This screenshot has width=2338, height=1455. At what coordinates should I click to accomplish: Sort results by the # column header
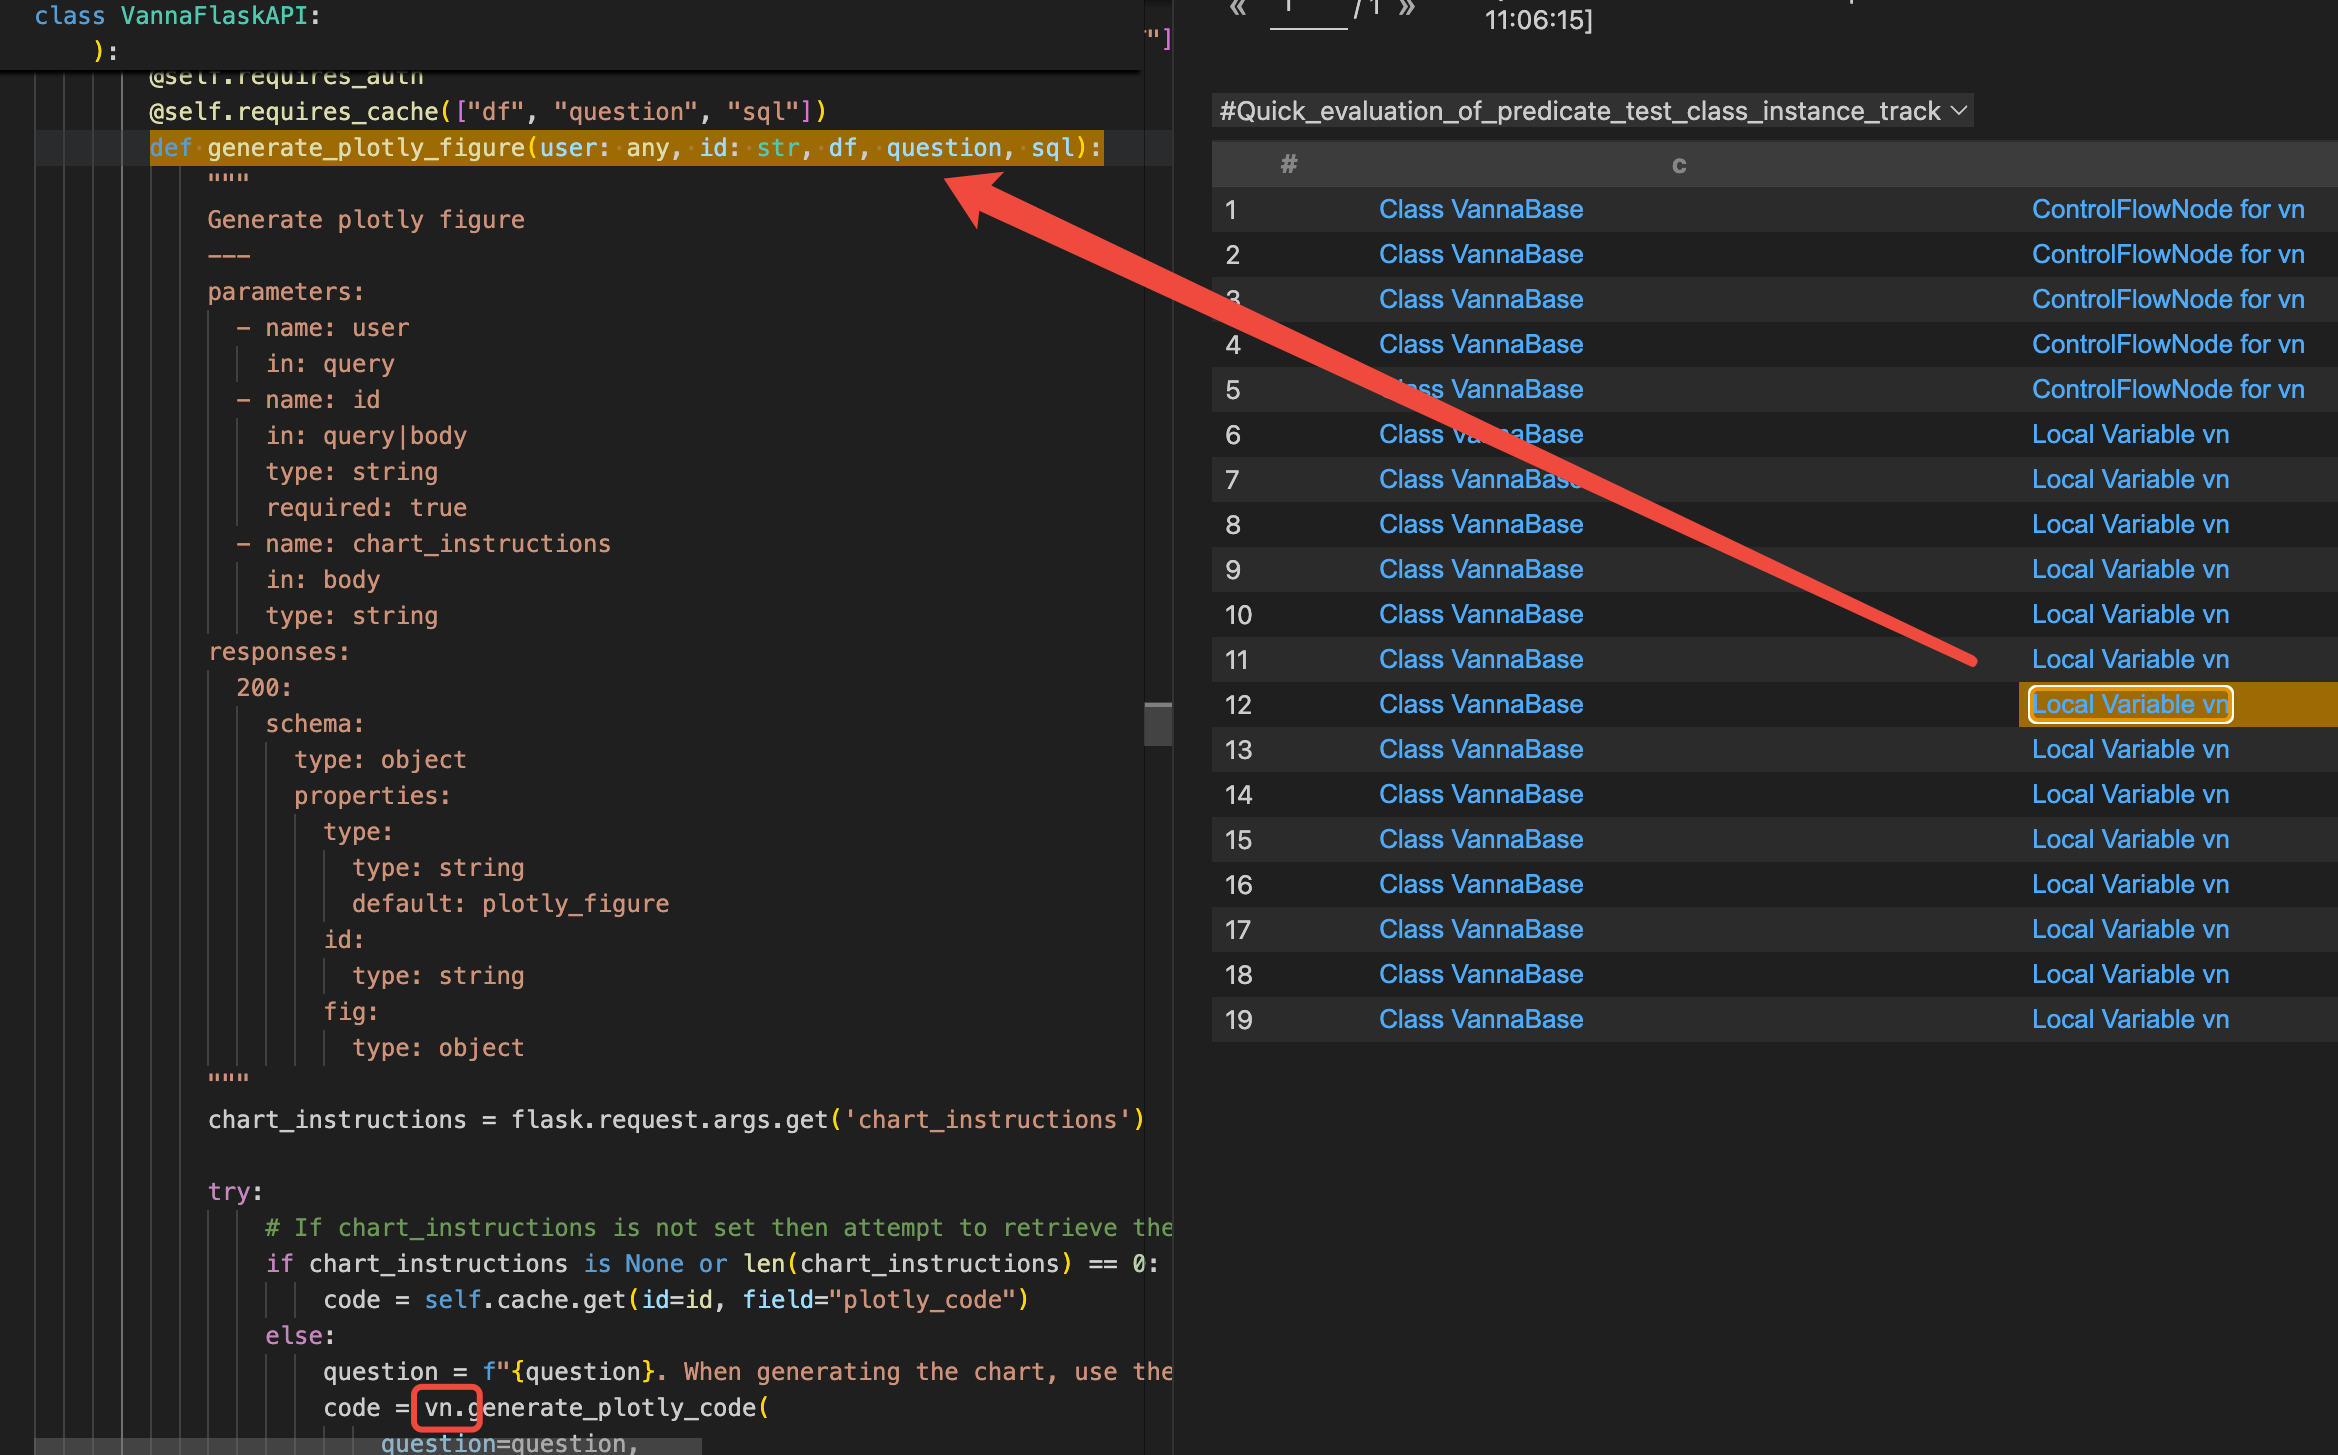[1289, 164]
